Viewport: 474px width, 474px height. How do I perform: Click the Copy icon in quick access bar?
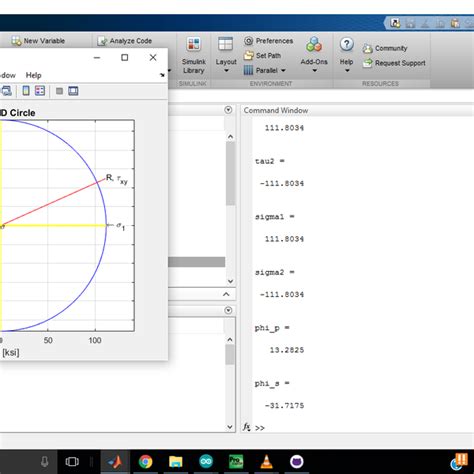(440, 23)
